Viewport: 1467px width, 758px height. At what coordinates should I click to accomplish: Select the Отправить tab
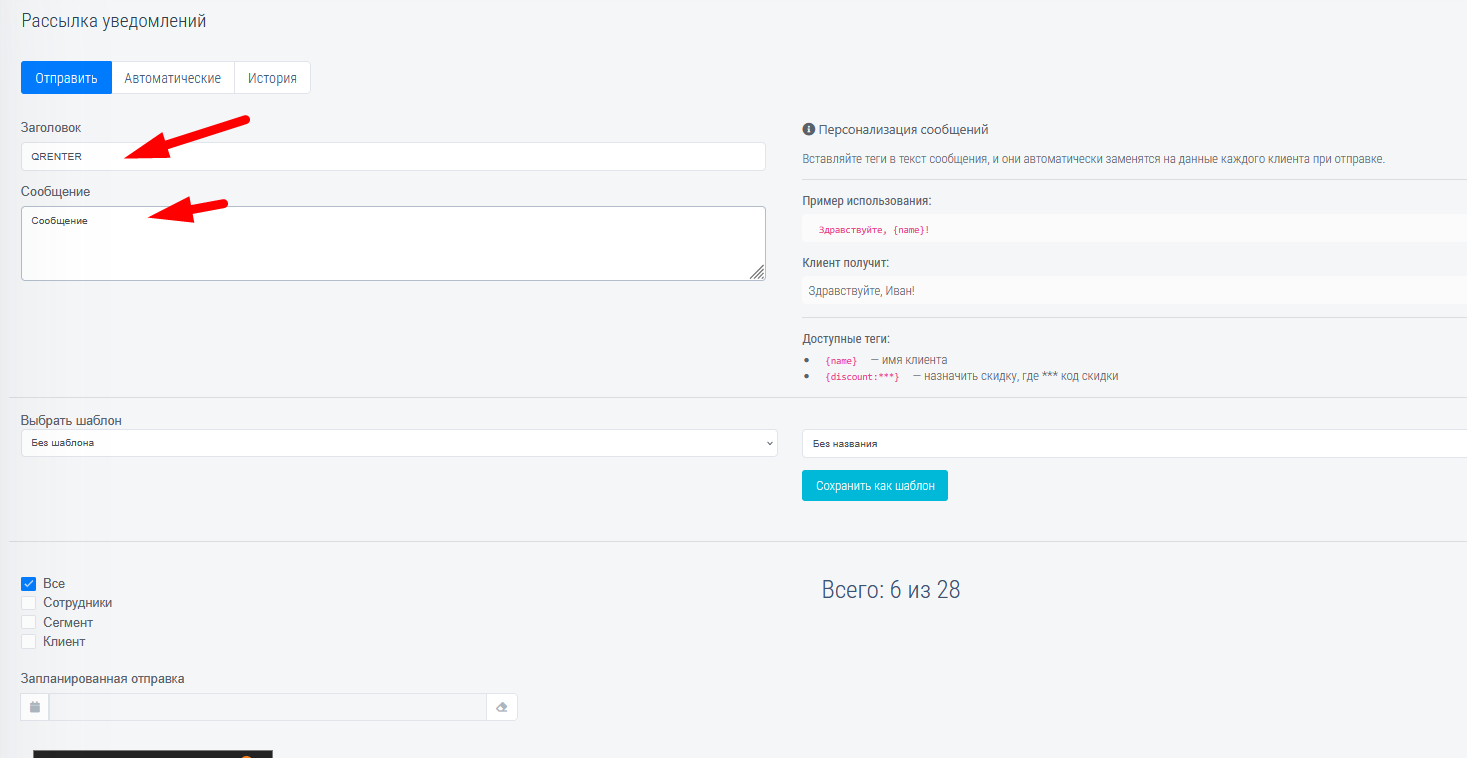66,78
